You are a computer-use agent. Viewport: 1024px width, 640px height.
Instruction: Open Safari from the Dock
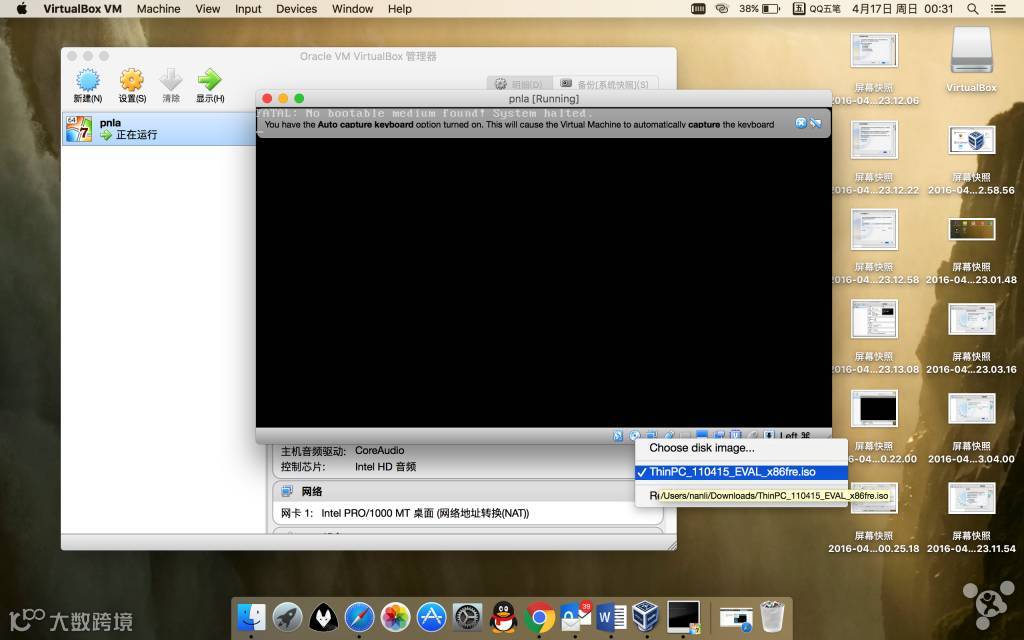point(359,616)
